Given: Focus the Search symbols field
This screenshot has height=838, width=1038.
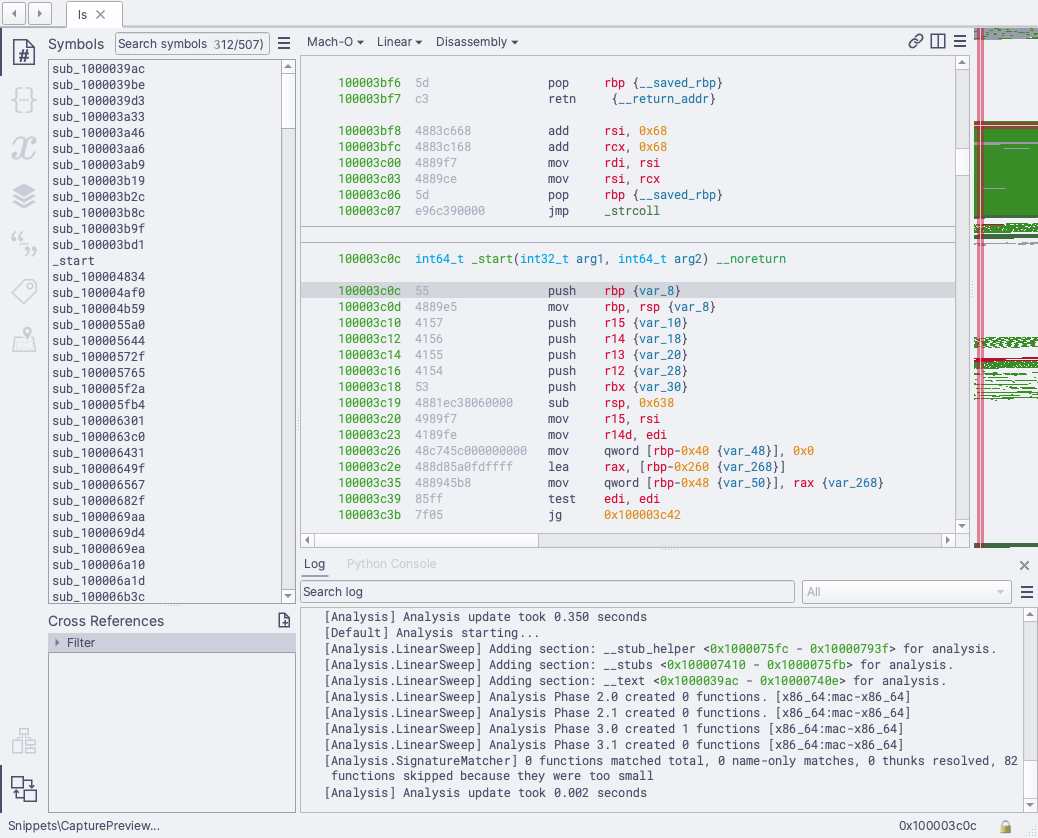Looking at the screenshot, I should click(192, 44).
